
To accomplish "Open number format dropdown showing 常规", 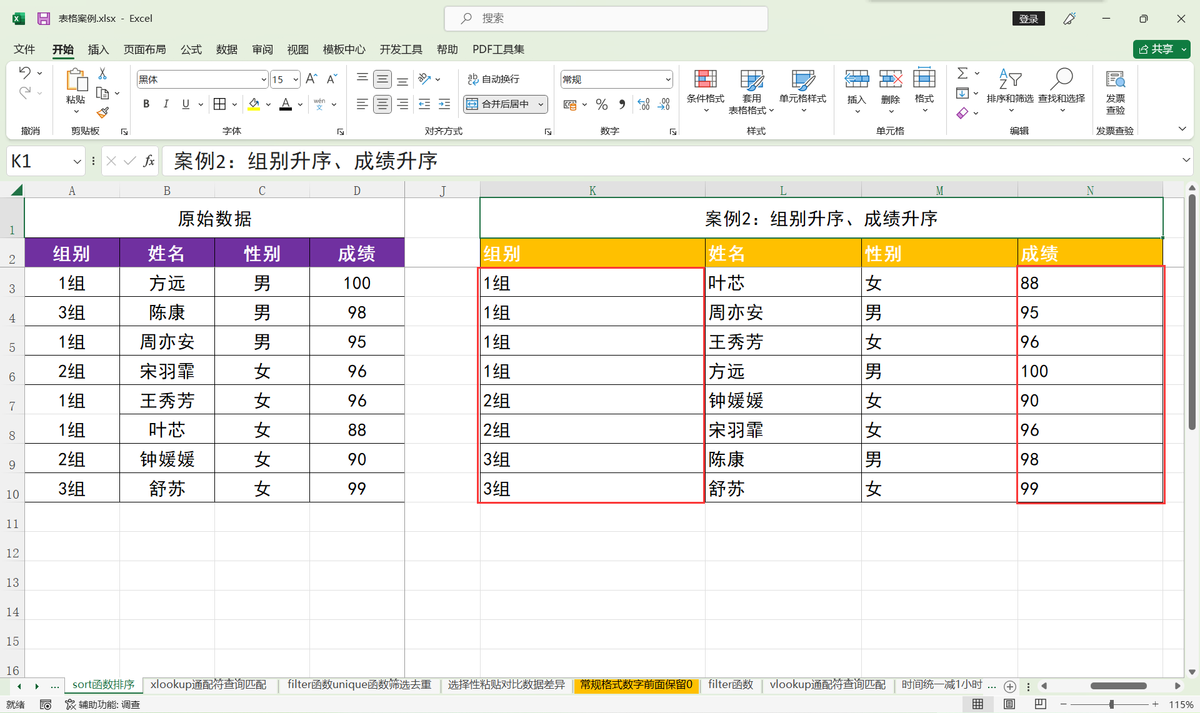I will point(668,79).
